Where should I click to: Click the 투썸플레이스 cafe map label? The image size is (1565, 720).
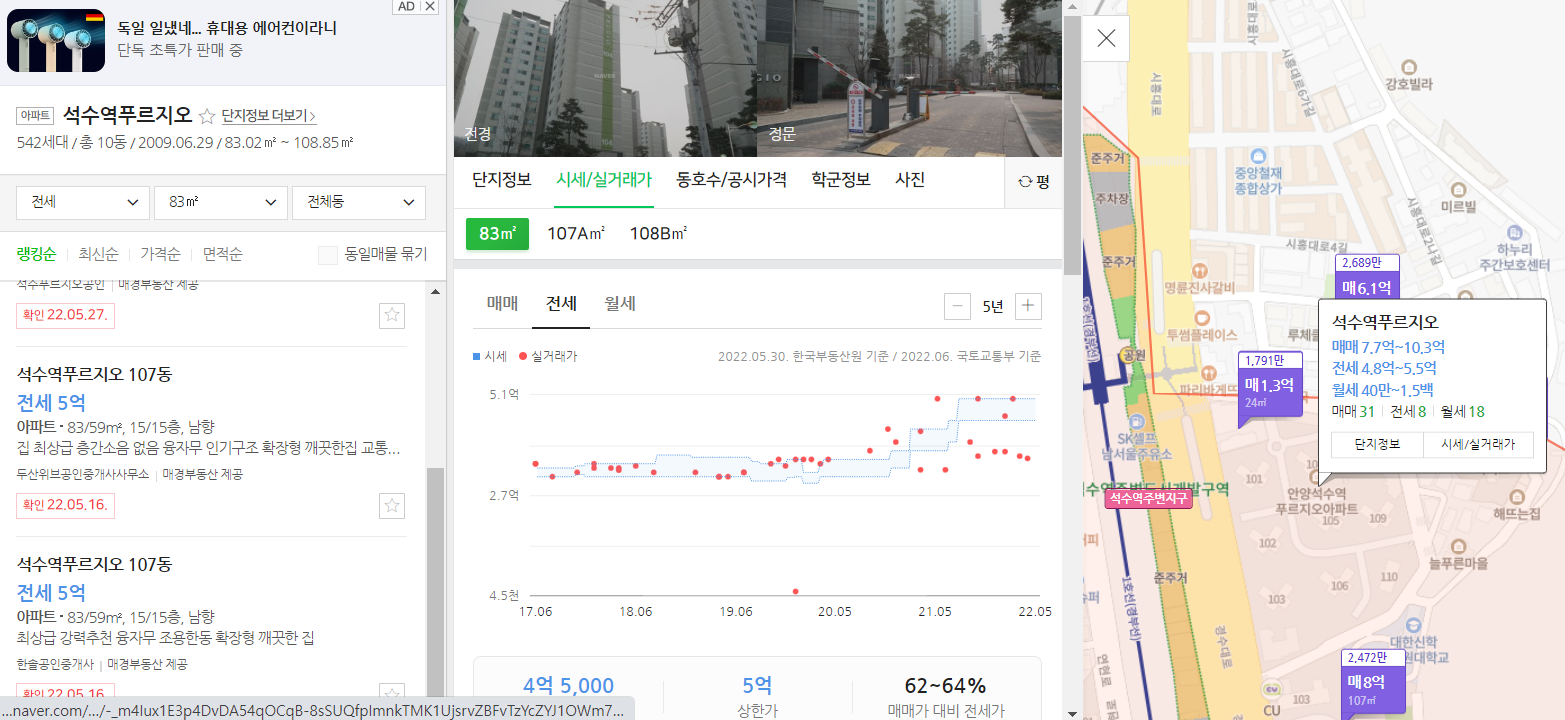point(1201,335)
